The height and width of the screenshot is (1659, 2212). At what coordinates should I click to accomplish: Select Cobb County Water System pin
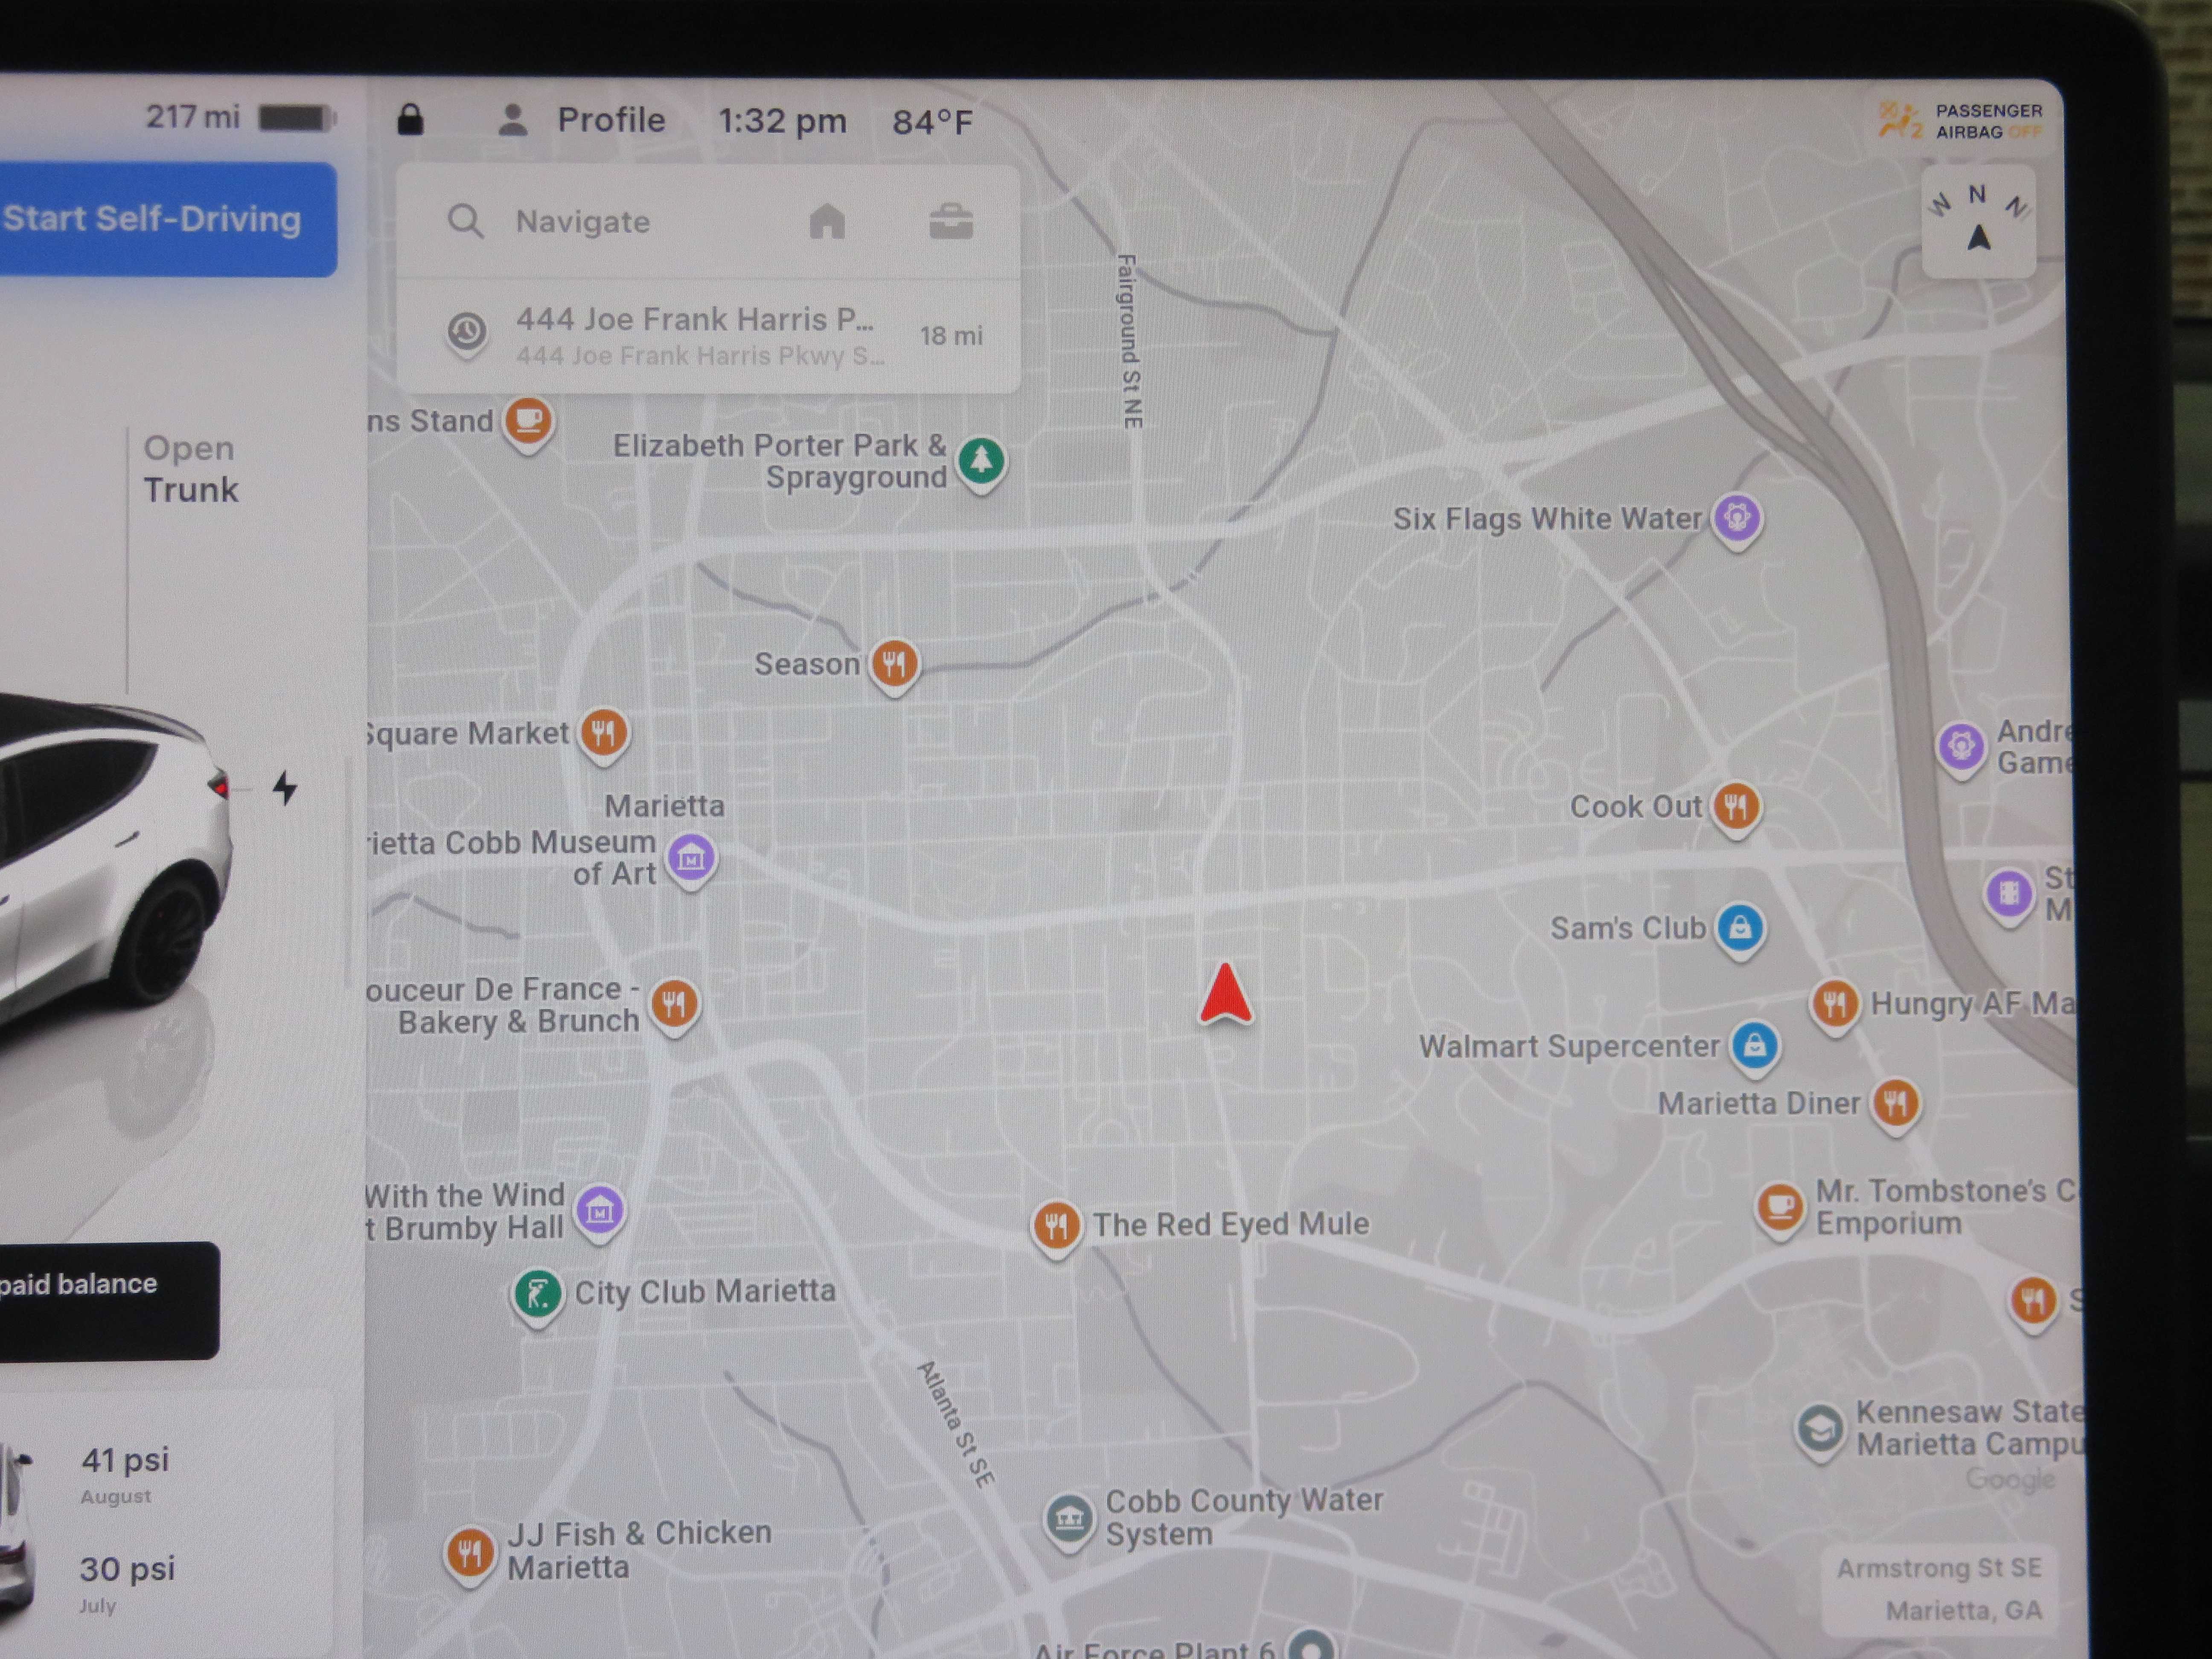[x=1068, y=1522]
